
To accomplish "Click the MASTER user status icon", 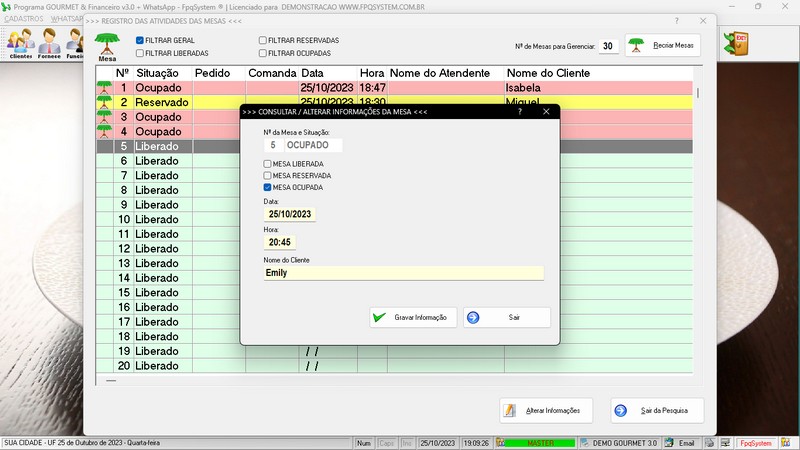I will click(x=501, y=443).
